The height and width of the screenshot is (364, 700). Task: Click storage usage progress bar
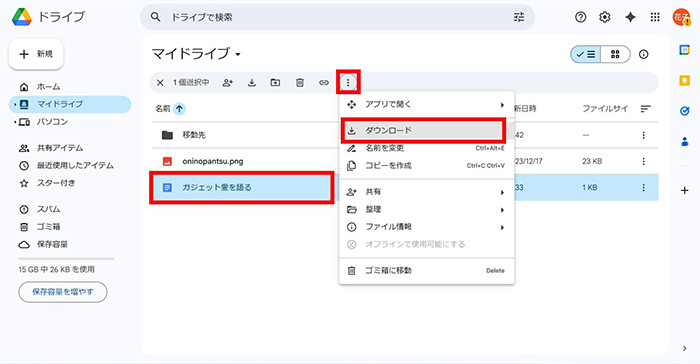pyautogui.click(x=66, y=258)
